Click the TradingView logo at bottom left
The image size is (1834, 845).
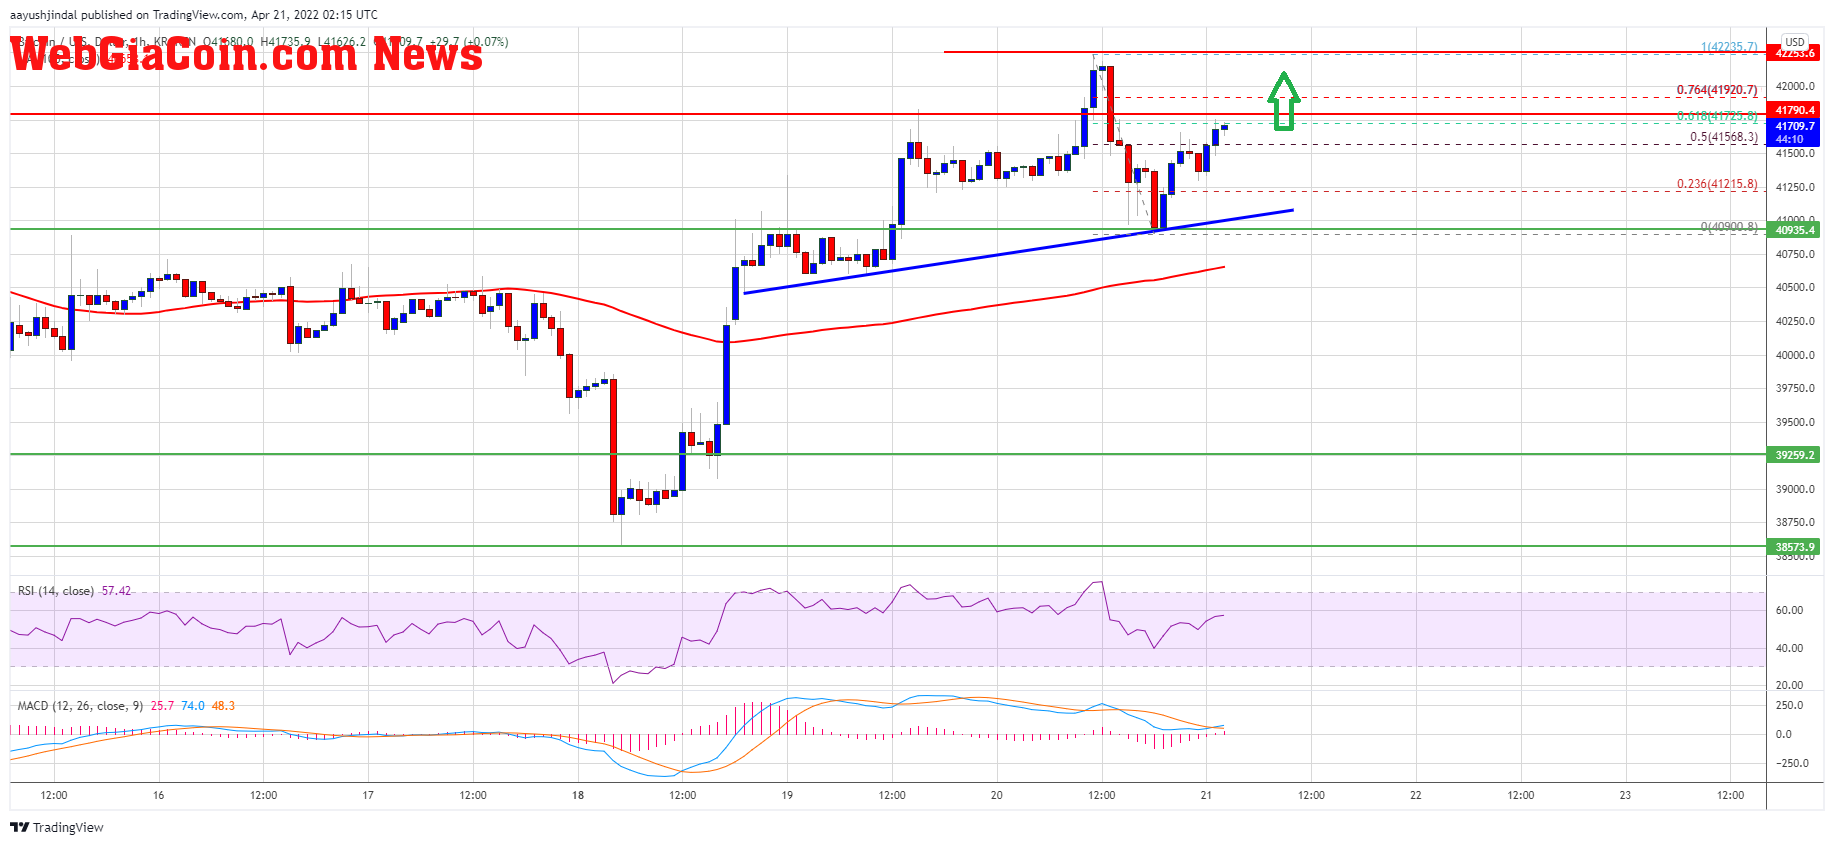[57, 827]
